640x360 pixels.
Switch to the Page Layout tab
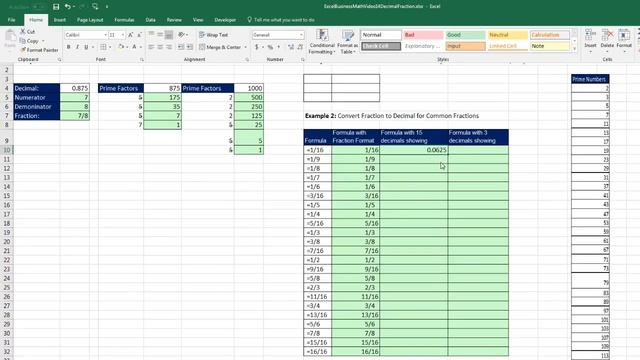pyautogui.click(x=90, y=20)
